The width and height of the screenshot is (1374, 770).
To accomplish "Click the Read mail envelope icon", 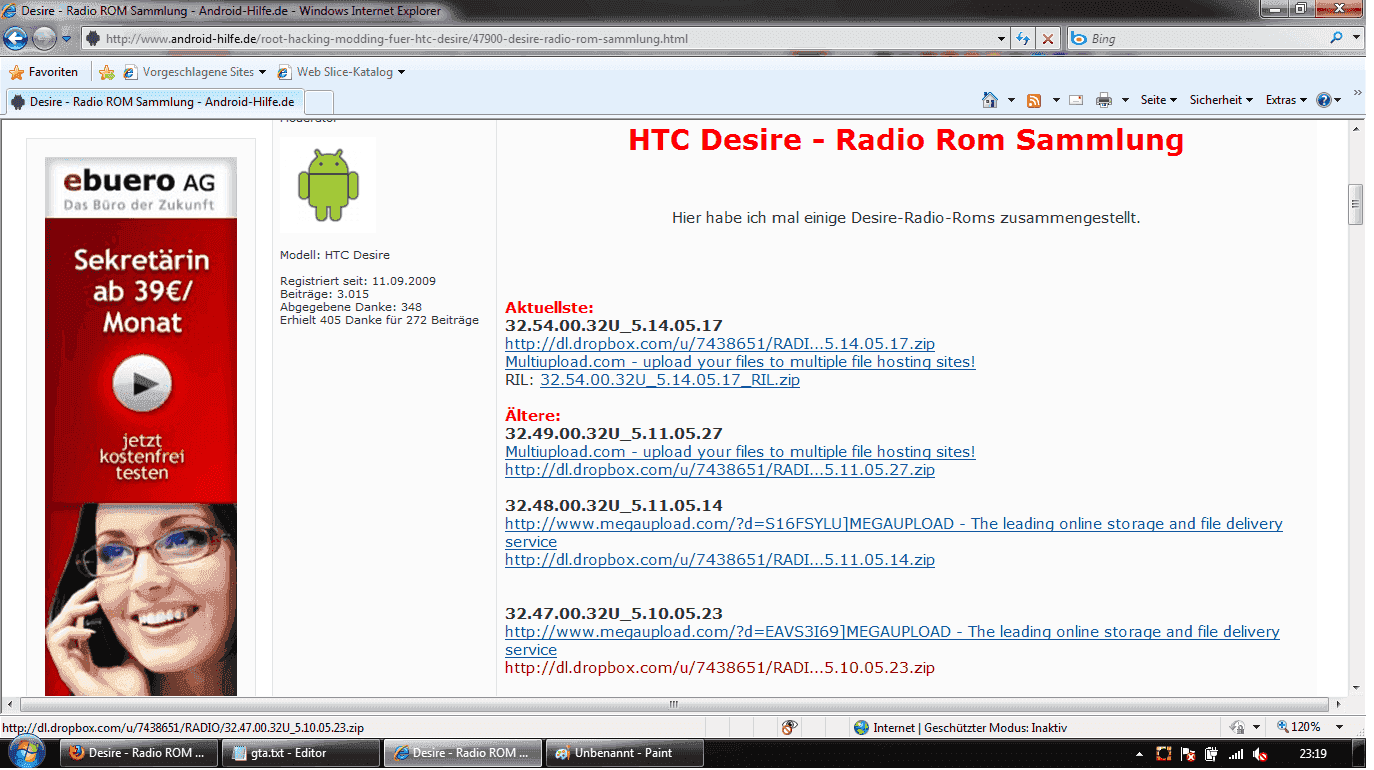I will coord(1076,100).
